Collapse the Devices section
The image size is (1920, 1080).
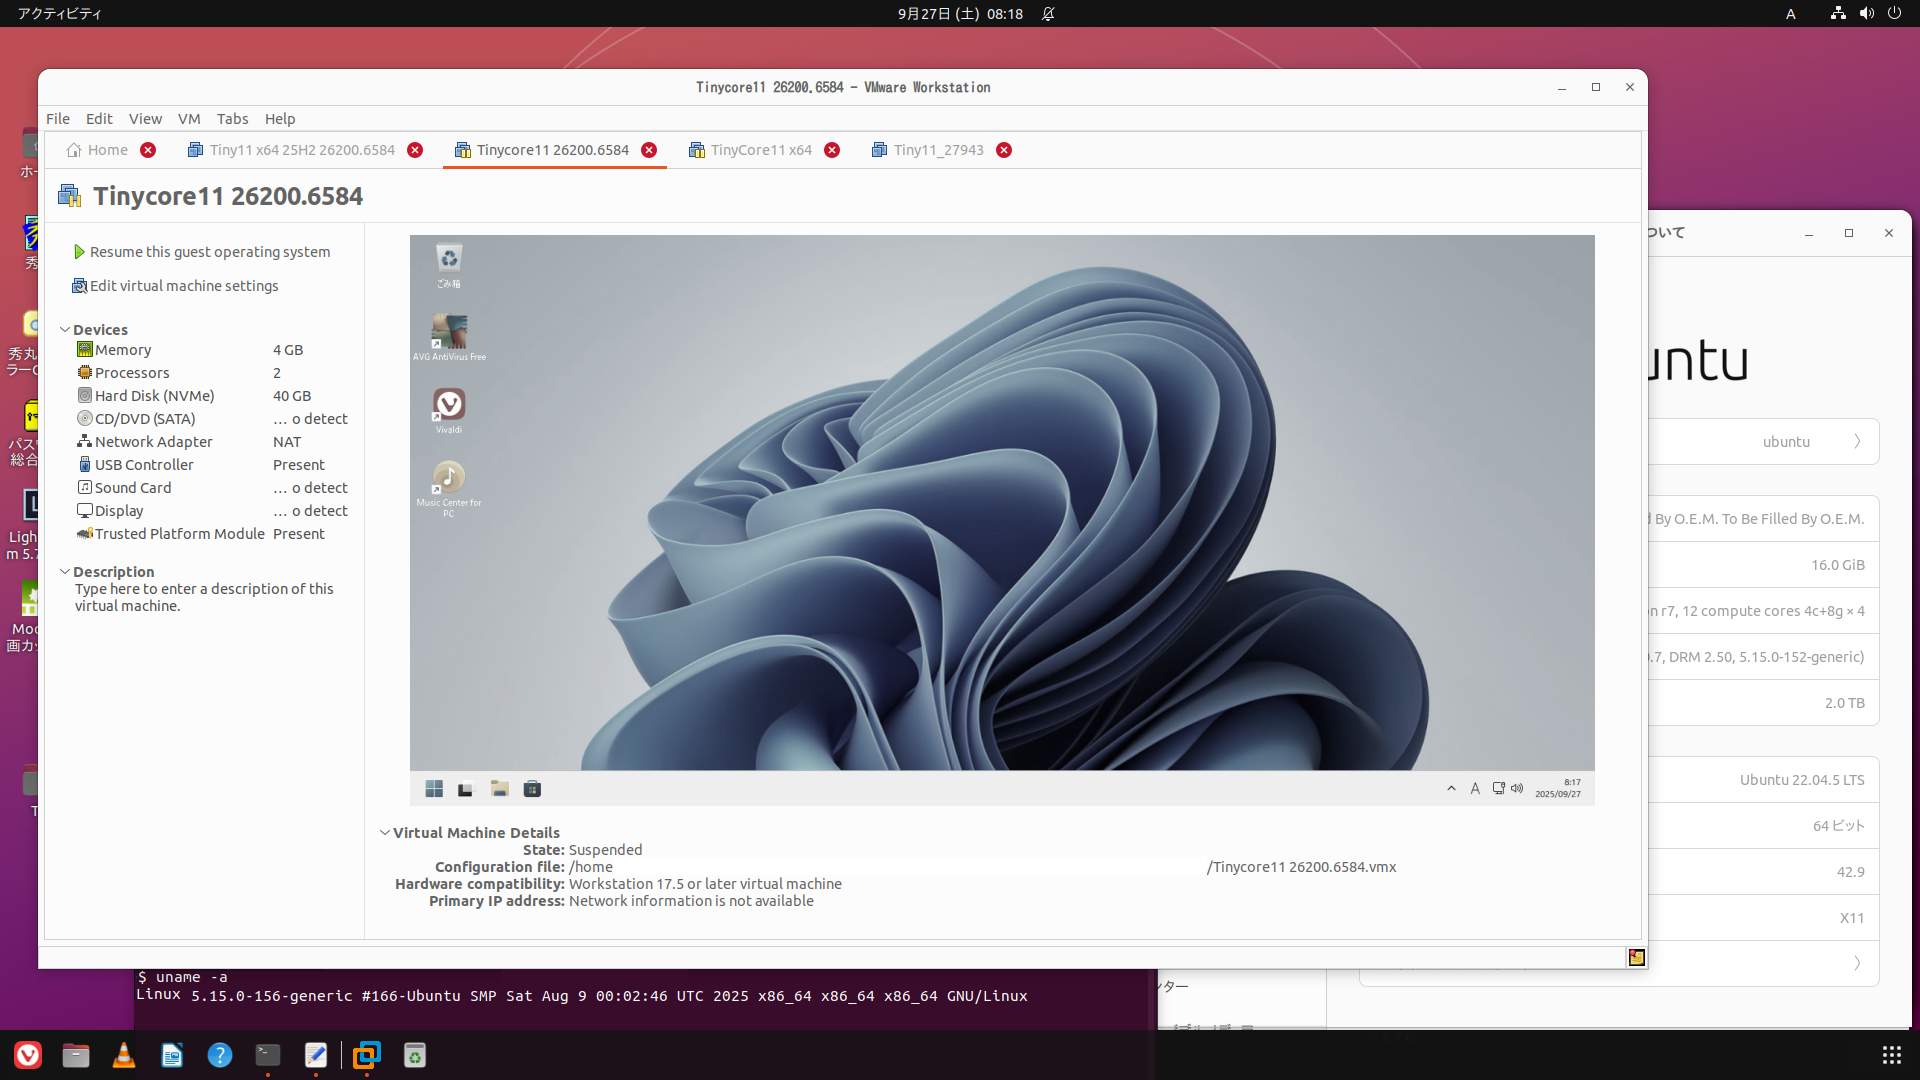[65, 330]
